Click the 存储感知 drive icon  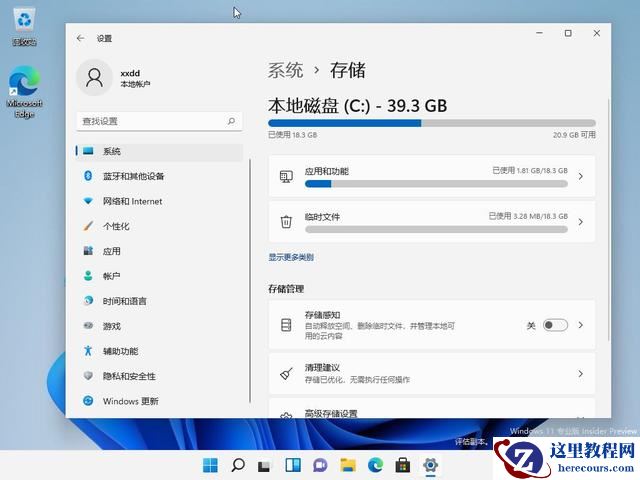tap(286, 325)
